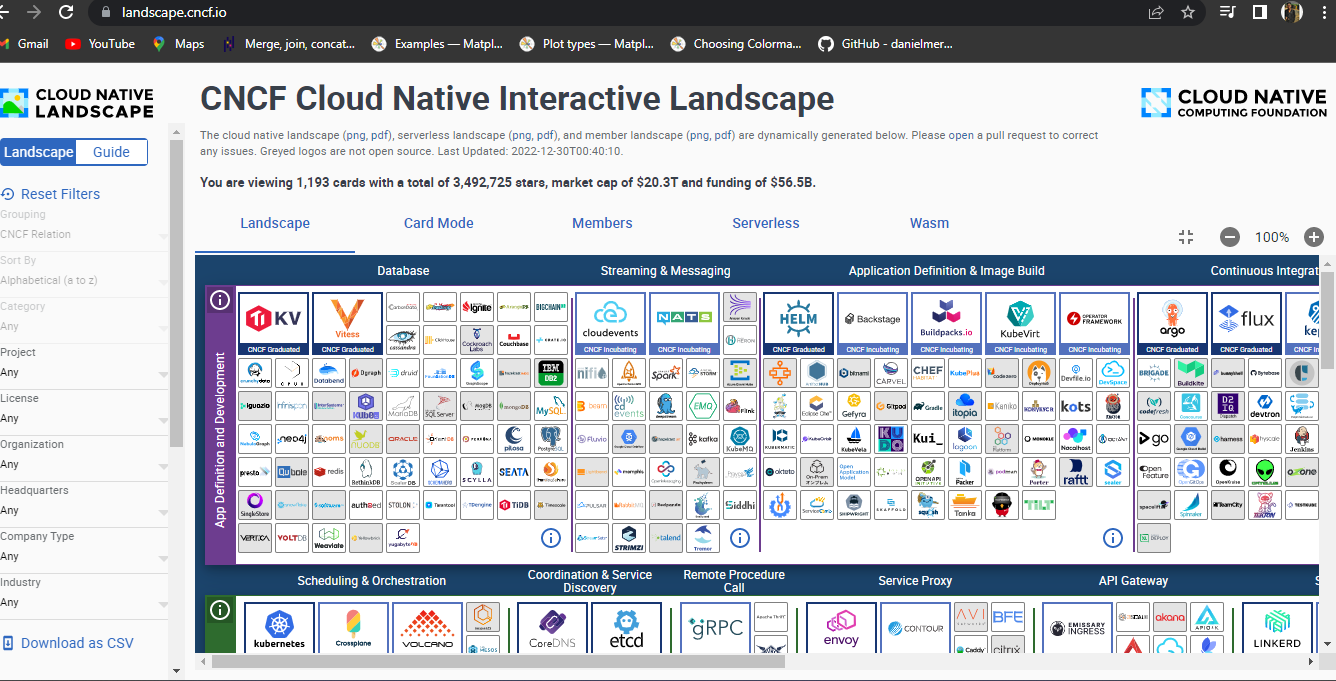
Task: Expand the License filter dropdown
Action: 85,418
